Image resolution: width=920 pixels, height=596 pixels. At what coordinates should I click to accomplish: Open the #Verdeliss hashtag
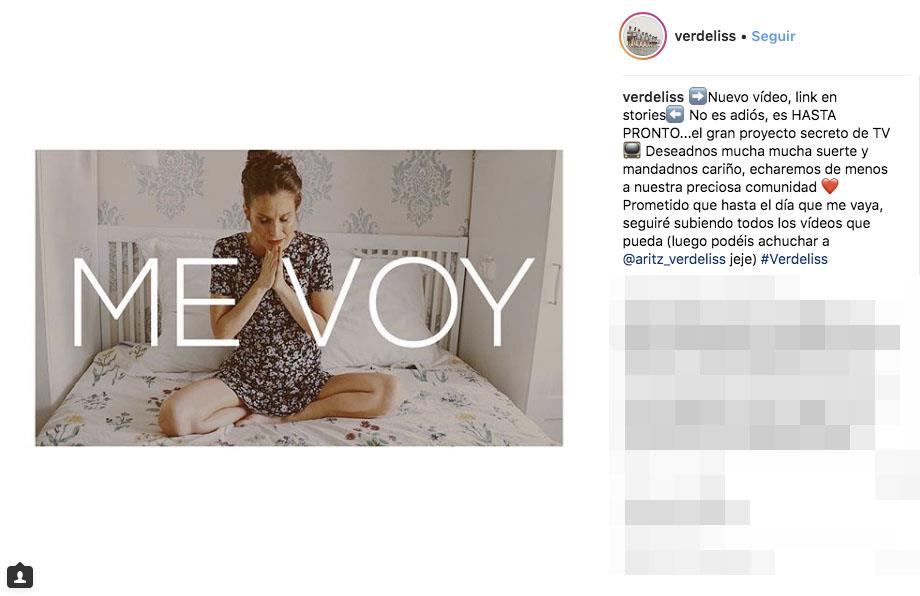[x=794, y=259]
